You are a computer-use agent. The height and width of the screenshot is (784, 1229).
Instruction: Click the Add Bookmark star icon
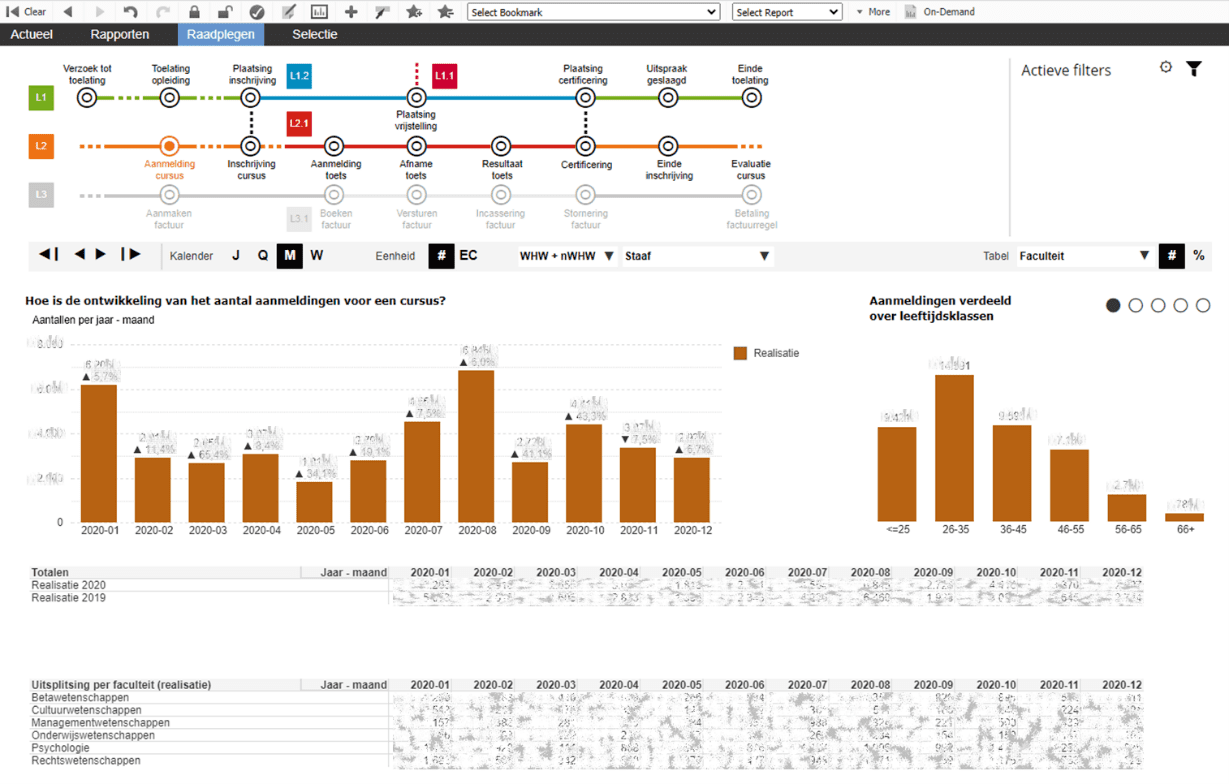tap(414, 12)
